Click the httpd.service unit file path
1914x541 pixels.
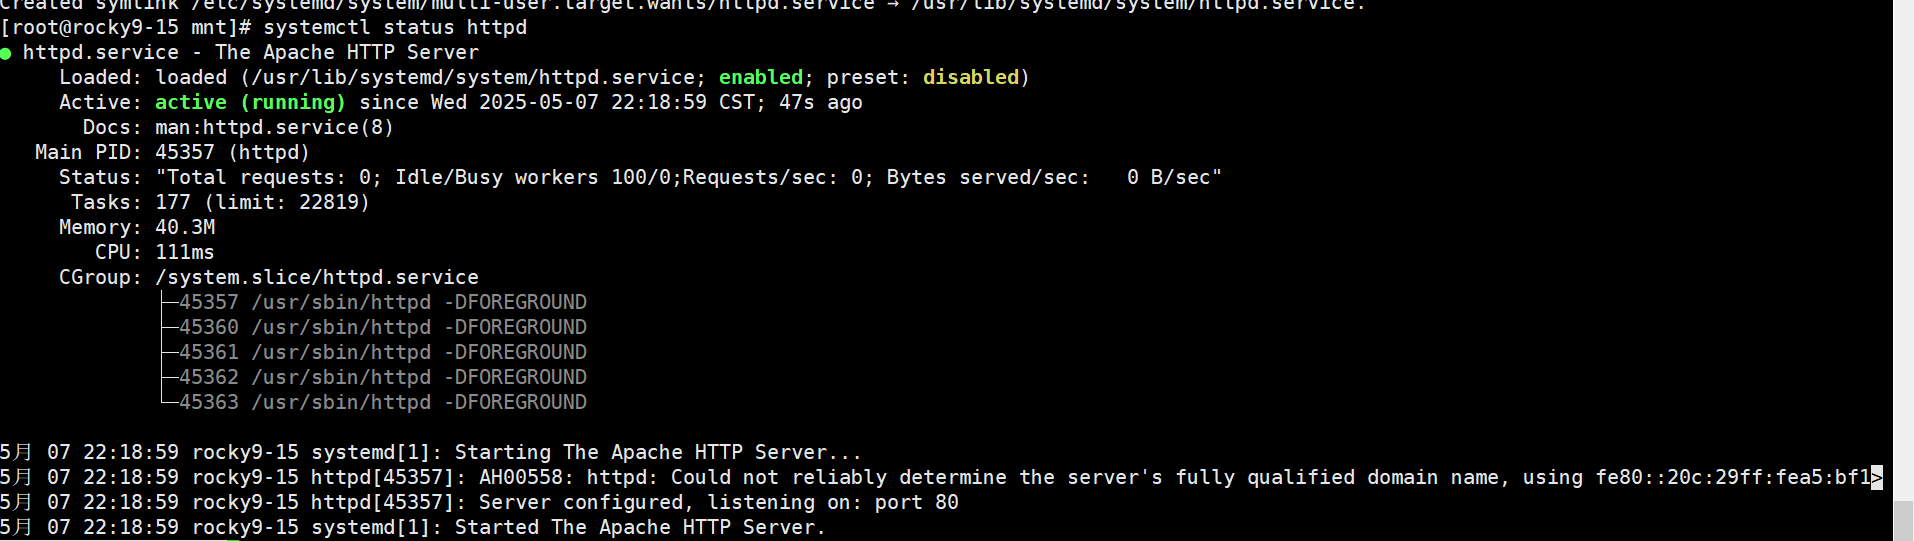tap(472, 77)
